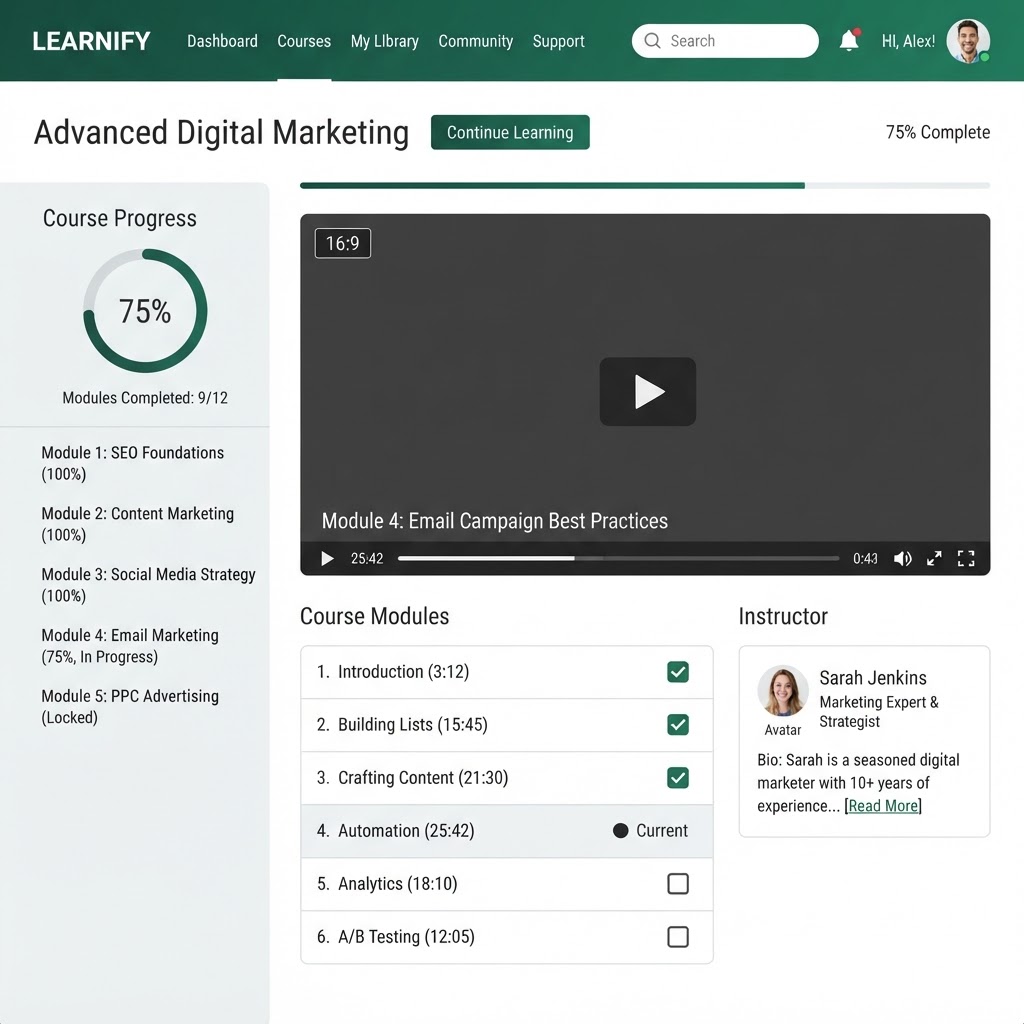Click the Hi, Alex! greeting

point(908,41)
